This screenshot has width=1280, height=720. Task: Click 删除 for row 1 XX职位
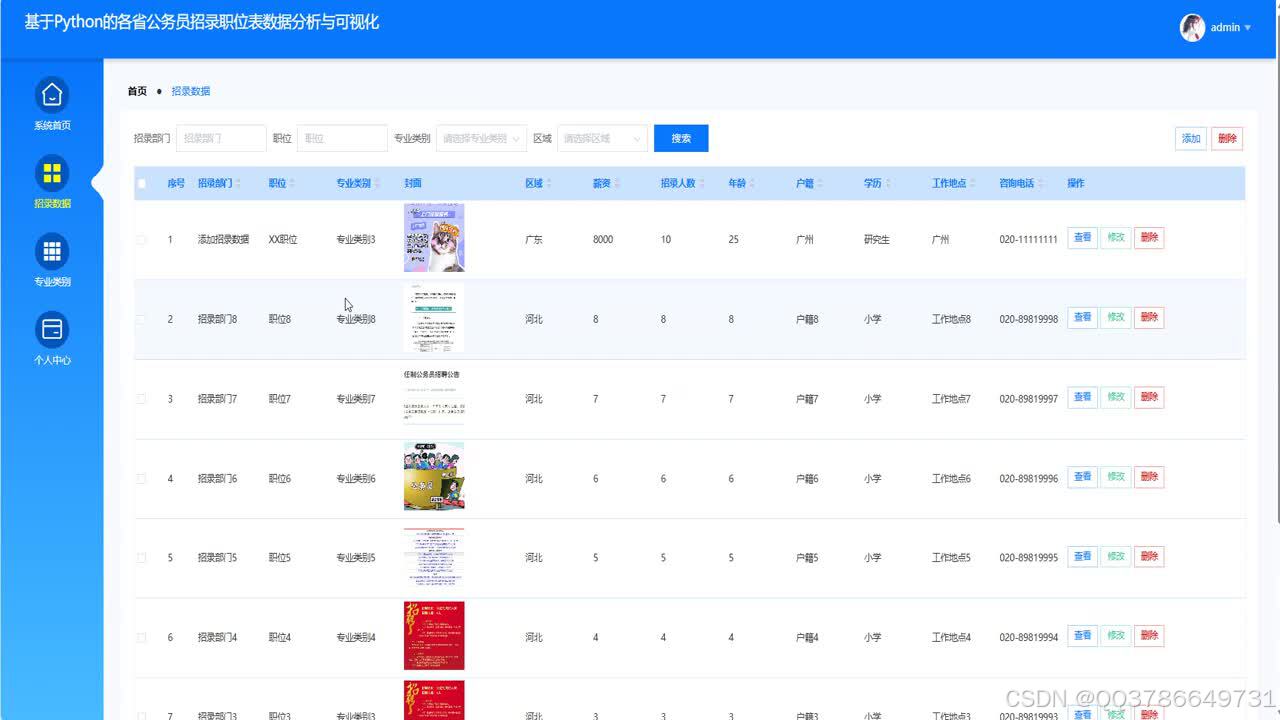click(x=1149, y=238)
